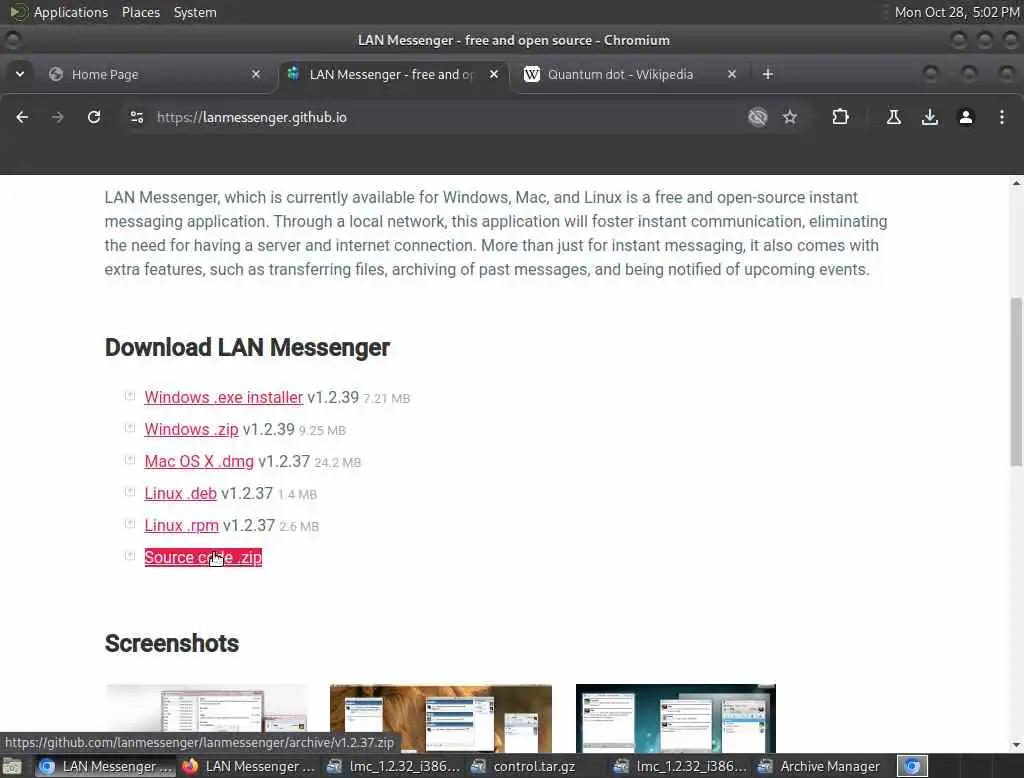Click the 24.2 MB file size text
This screenshot has width=1024, height=778.
[x=338, y=462]
